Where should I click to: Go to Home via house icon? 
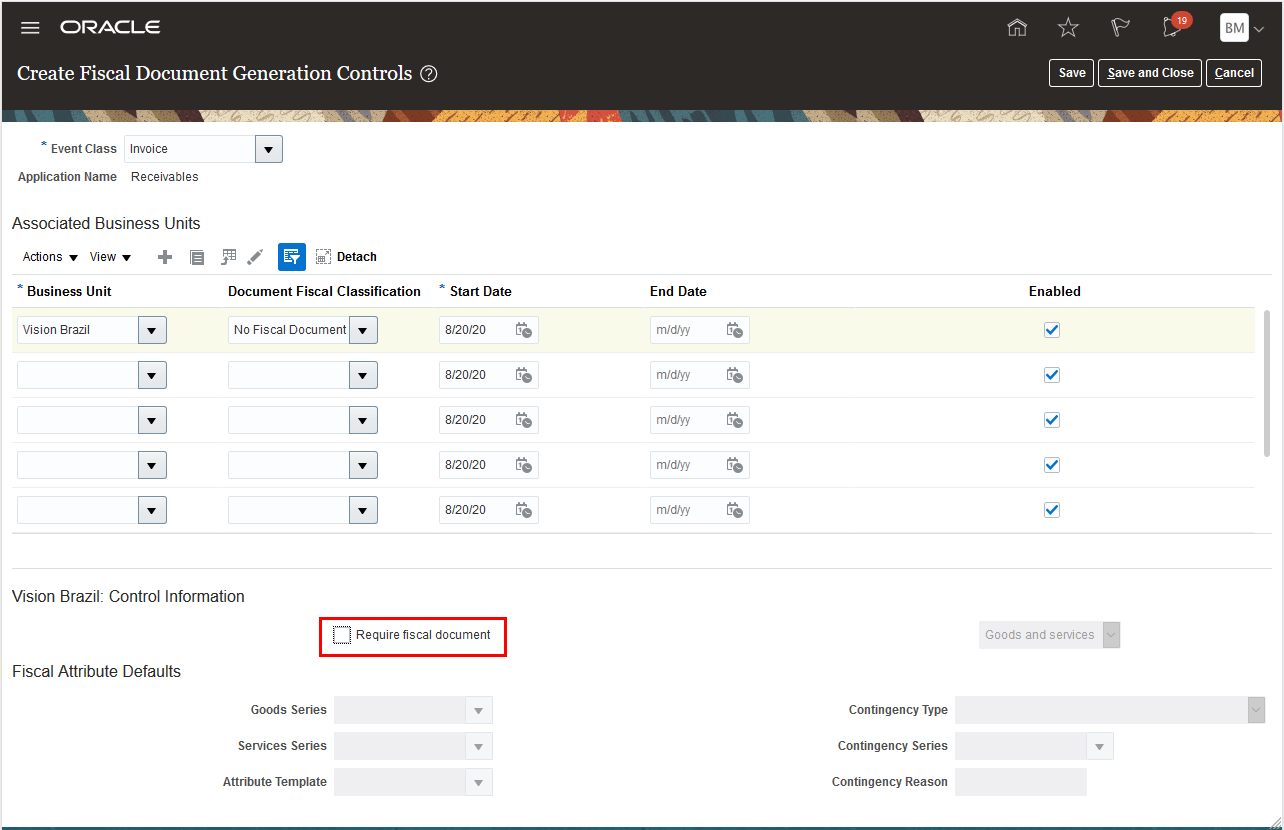pyautogui.click(x=1017, y=28)
